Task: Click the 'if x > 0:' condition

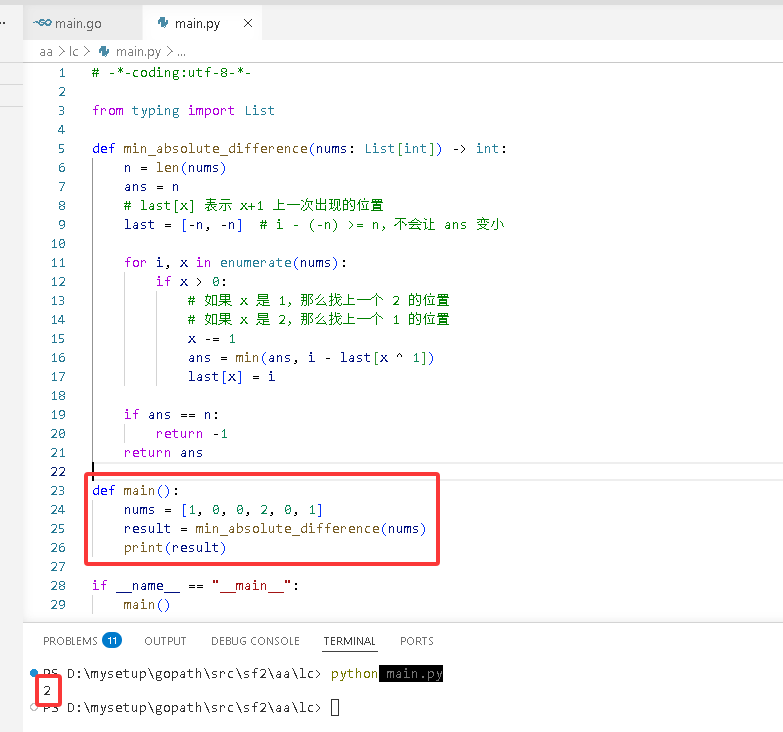Action: (191, 282)
